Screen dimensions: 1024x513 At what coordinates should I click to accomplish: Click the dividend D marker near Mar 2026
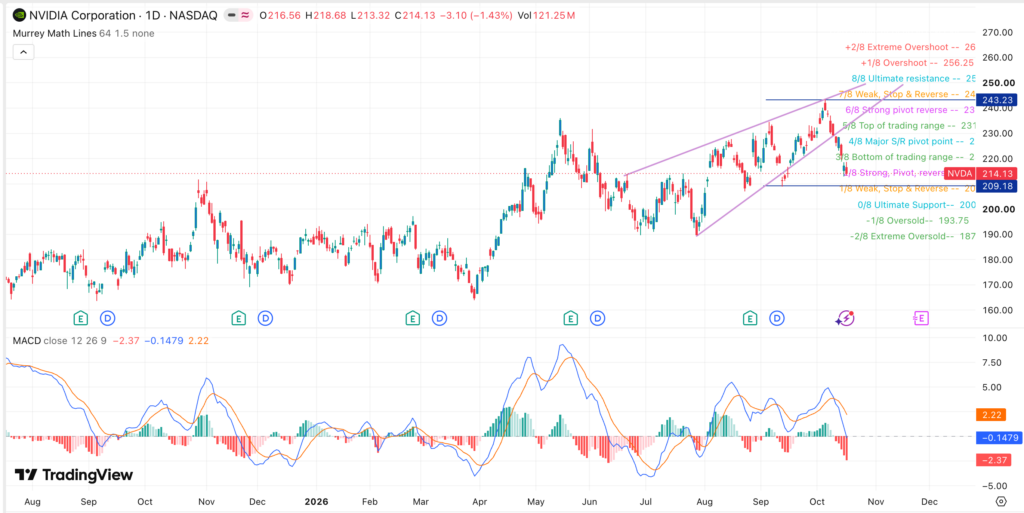tap(440, 319)
